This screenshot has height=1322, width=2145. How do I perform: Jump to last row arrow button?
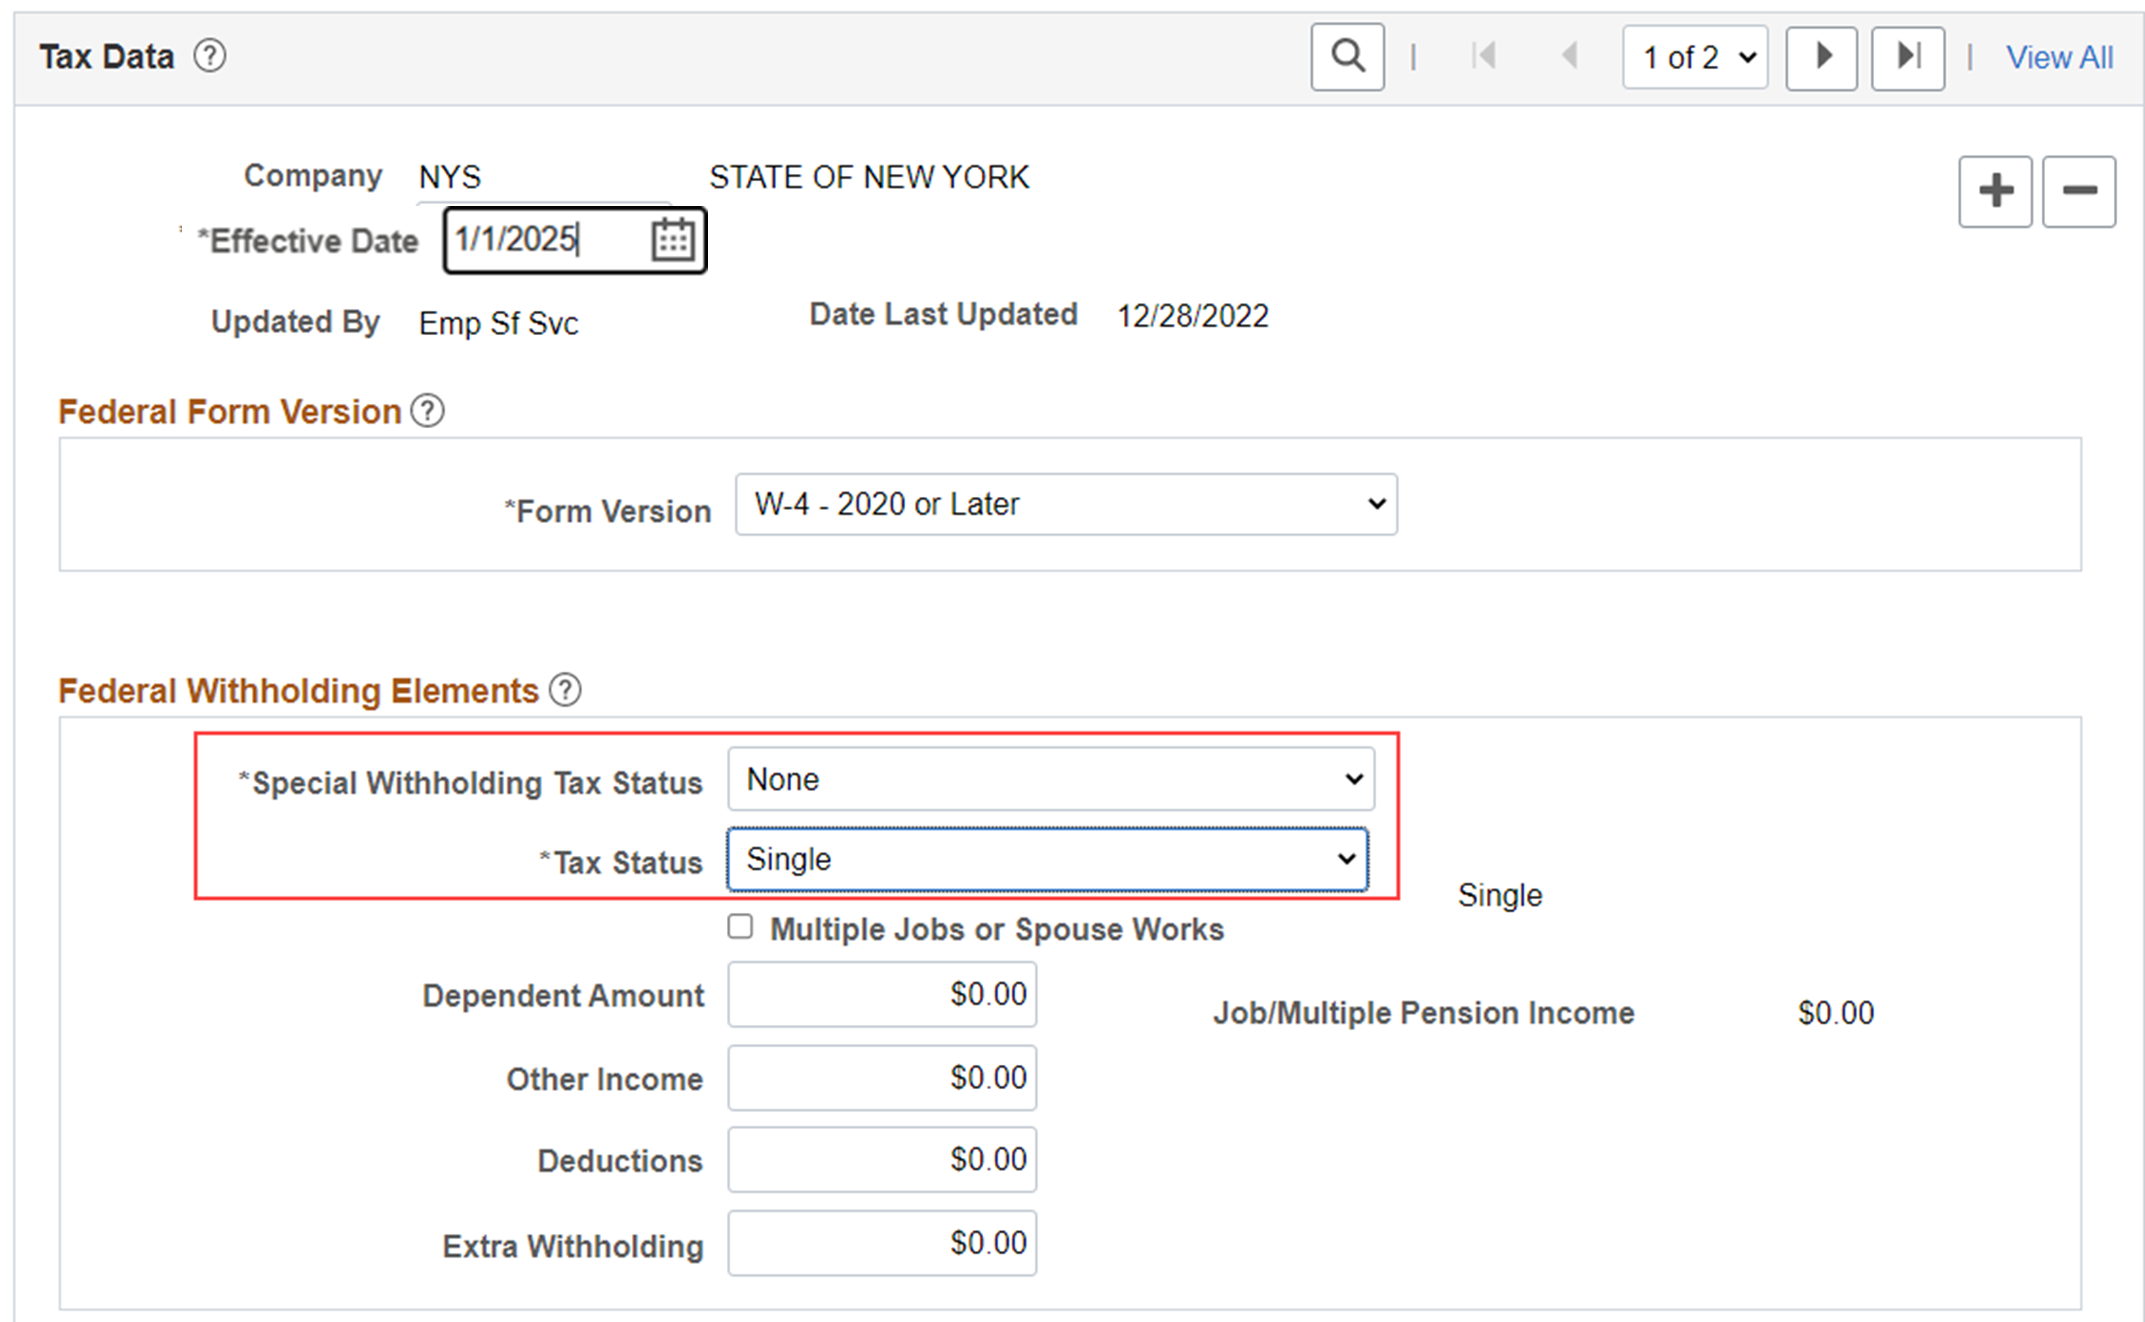pos(1908,57)
